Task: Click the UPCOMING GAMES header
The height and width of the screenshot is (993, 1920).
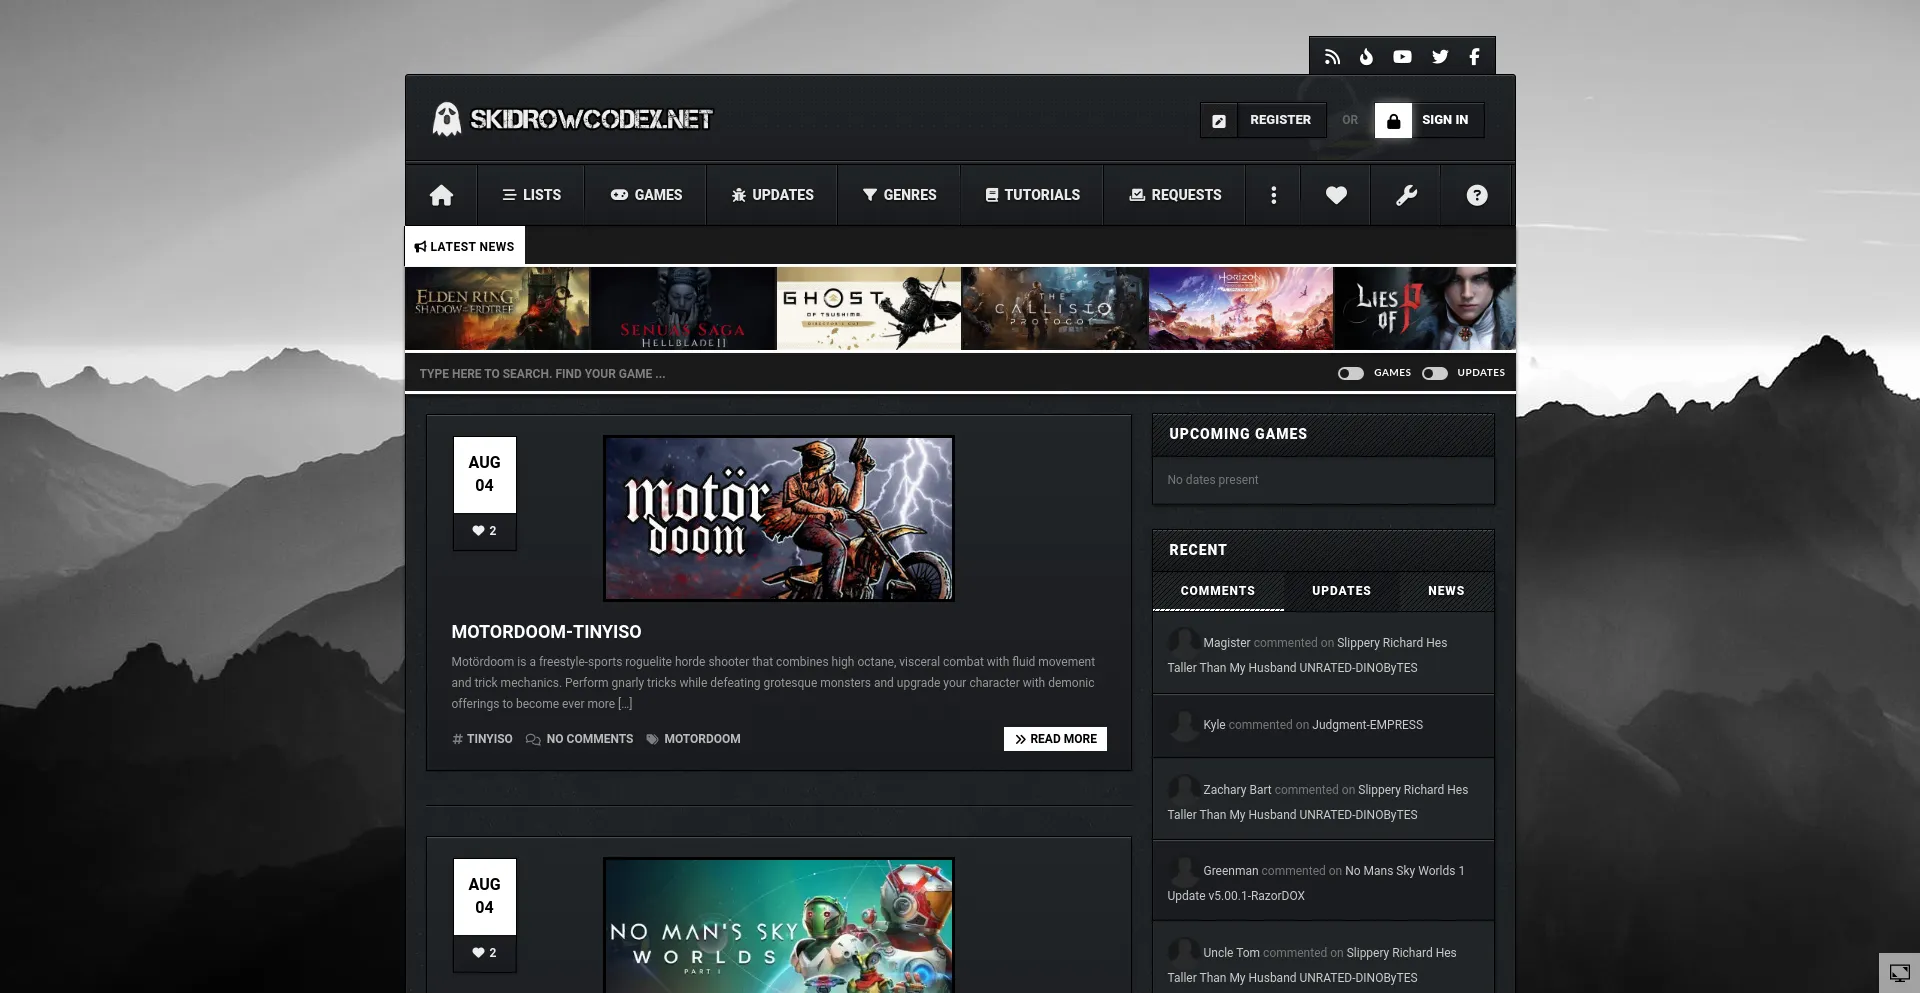Action: (1323, 435)
